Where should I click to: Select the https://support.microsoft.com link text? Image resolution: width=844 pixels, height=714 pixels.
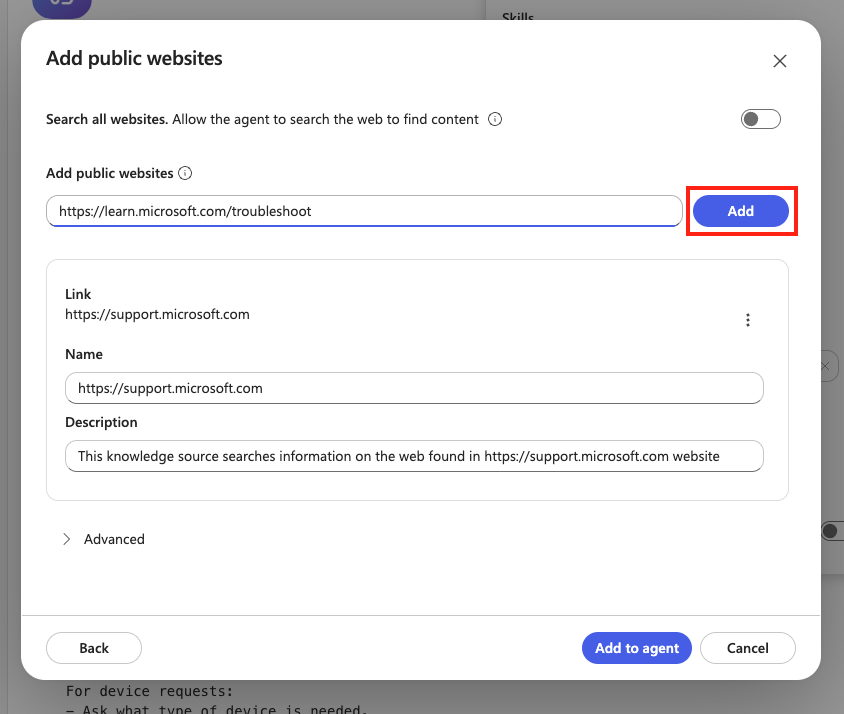click(x=157, y=314)
